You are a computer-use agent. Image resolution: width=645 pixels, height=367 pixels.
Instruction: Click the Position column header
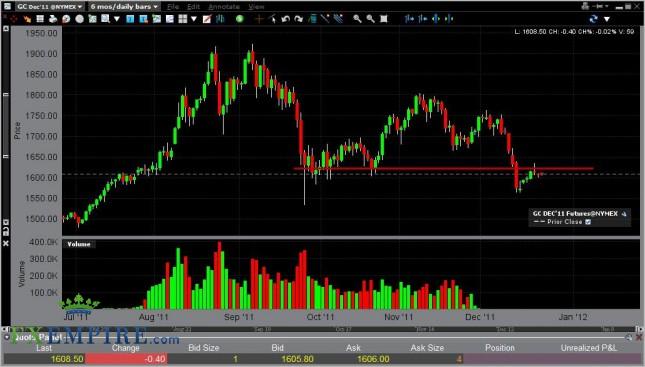click(500, 348)
